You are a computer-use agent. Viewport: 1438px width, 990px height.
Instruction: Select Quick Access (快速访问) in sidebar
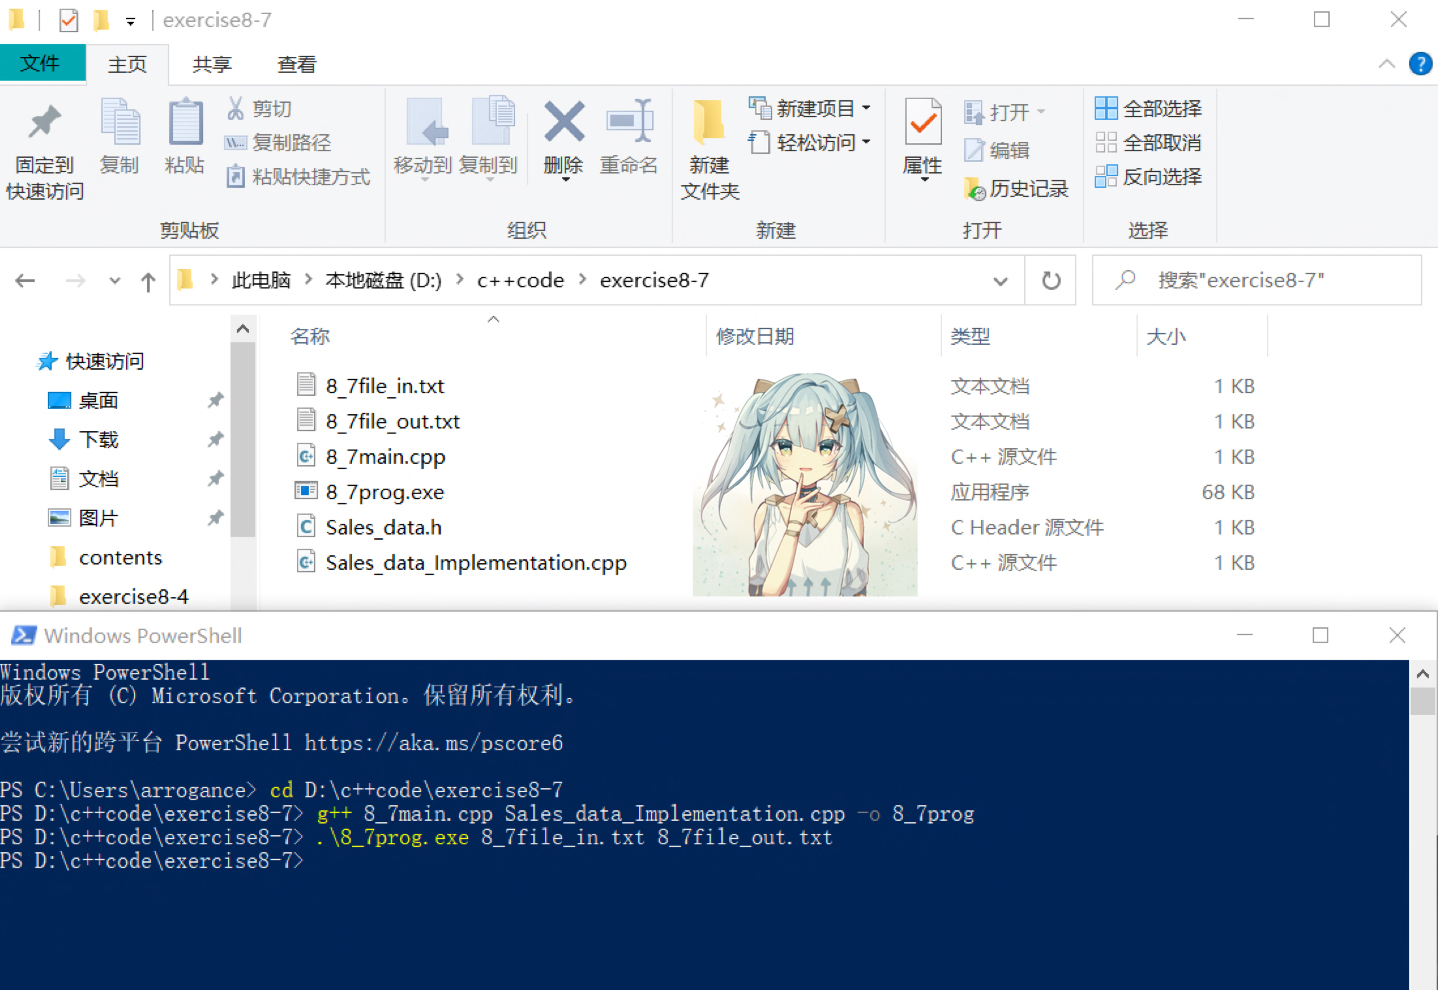(105, 361)
